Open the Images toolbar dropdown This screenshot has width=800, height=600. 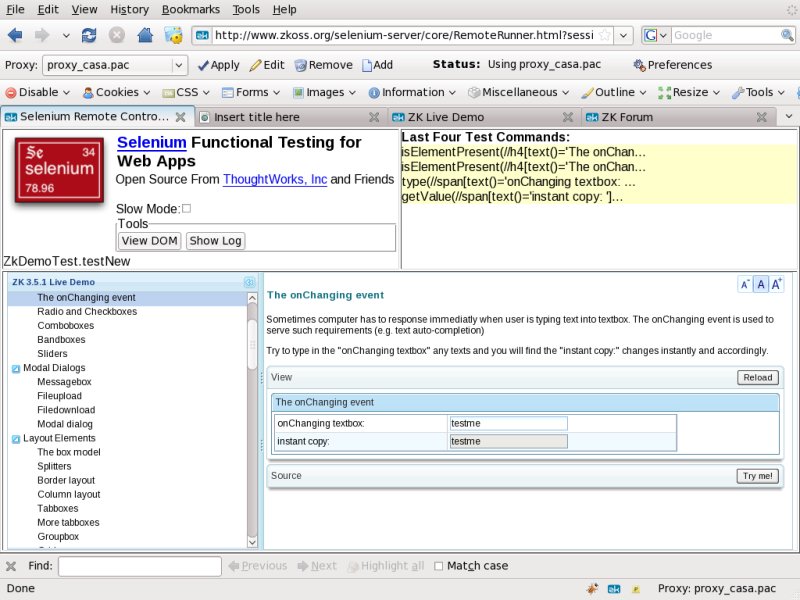pos(324,92)
